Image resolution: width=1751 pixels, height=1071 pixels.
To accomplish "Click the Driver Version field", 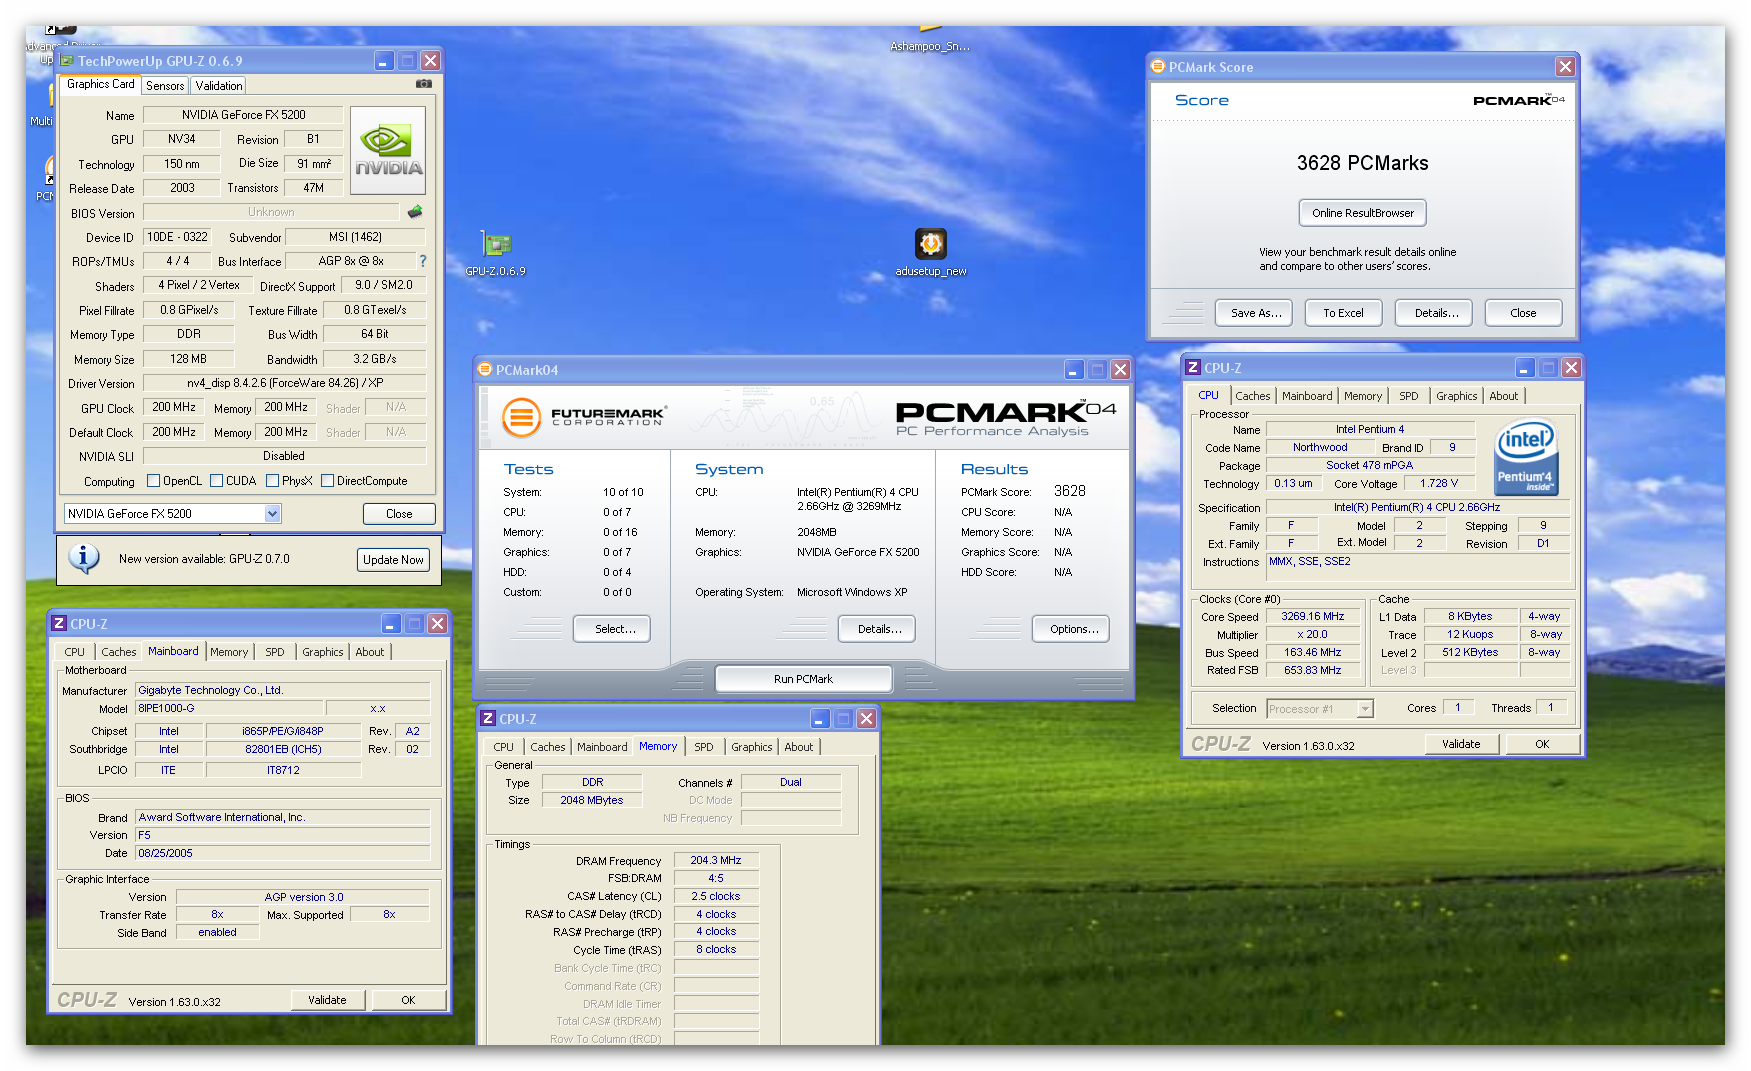I will click(285, 383).
